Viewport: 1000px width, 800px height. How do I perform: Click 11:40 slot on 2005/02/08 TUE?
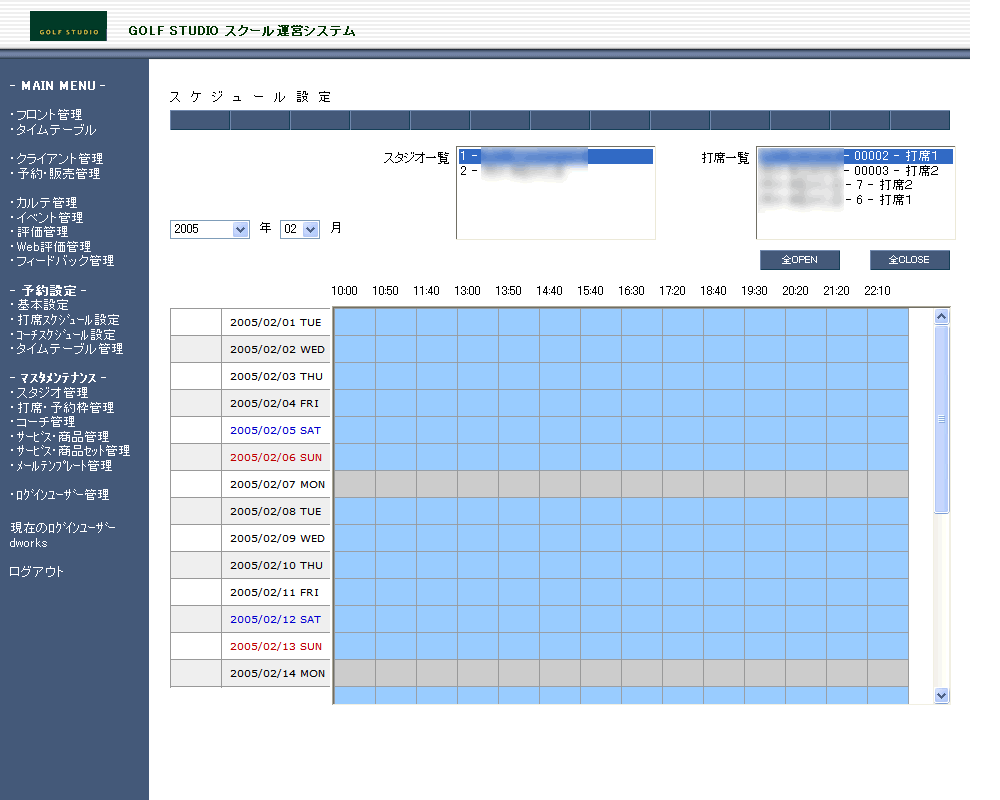point(437,511)
